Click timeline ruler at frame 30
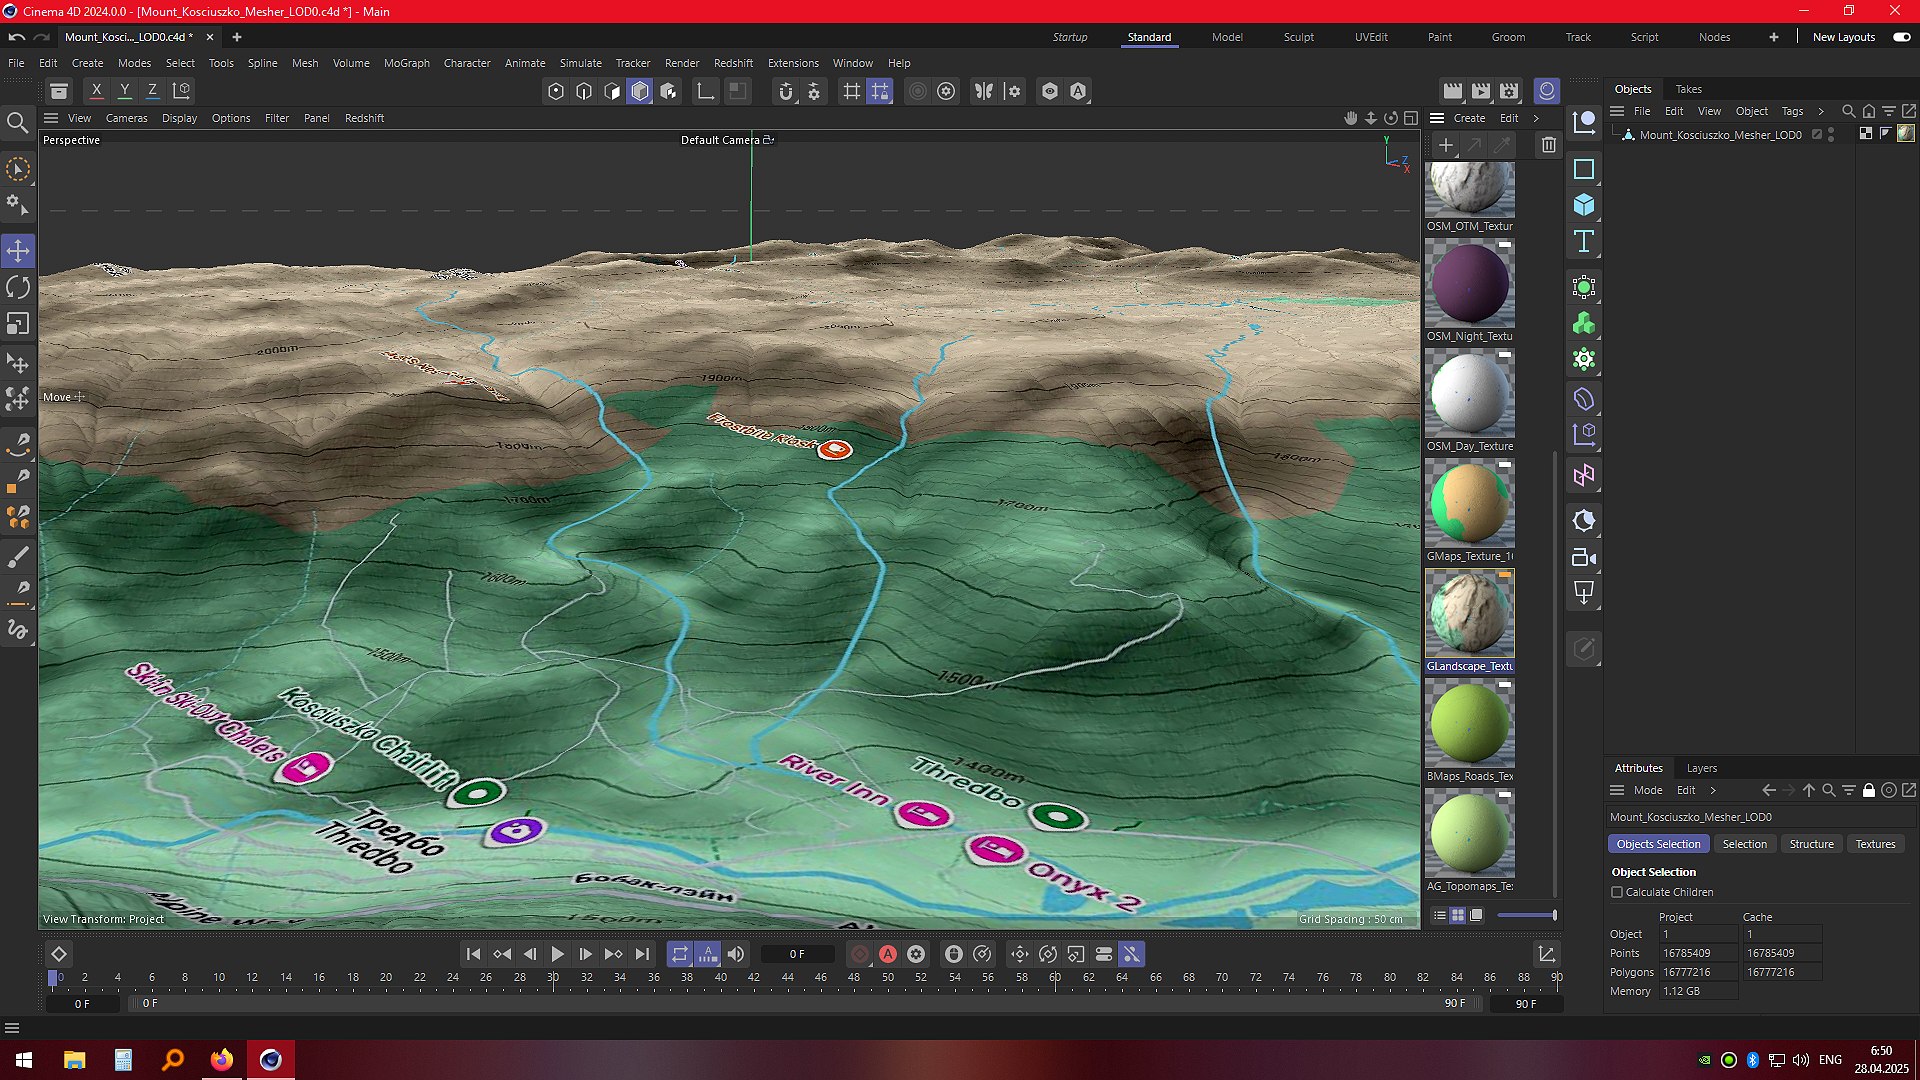 coord(553,978)
